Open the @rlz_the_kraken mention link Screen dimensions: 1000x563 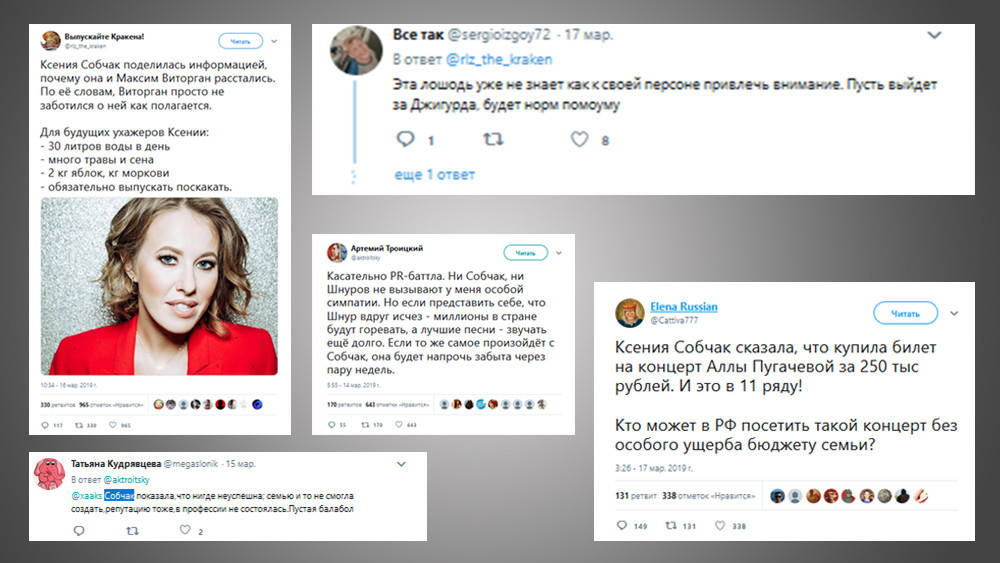click(x=499, y=59)
